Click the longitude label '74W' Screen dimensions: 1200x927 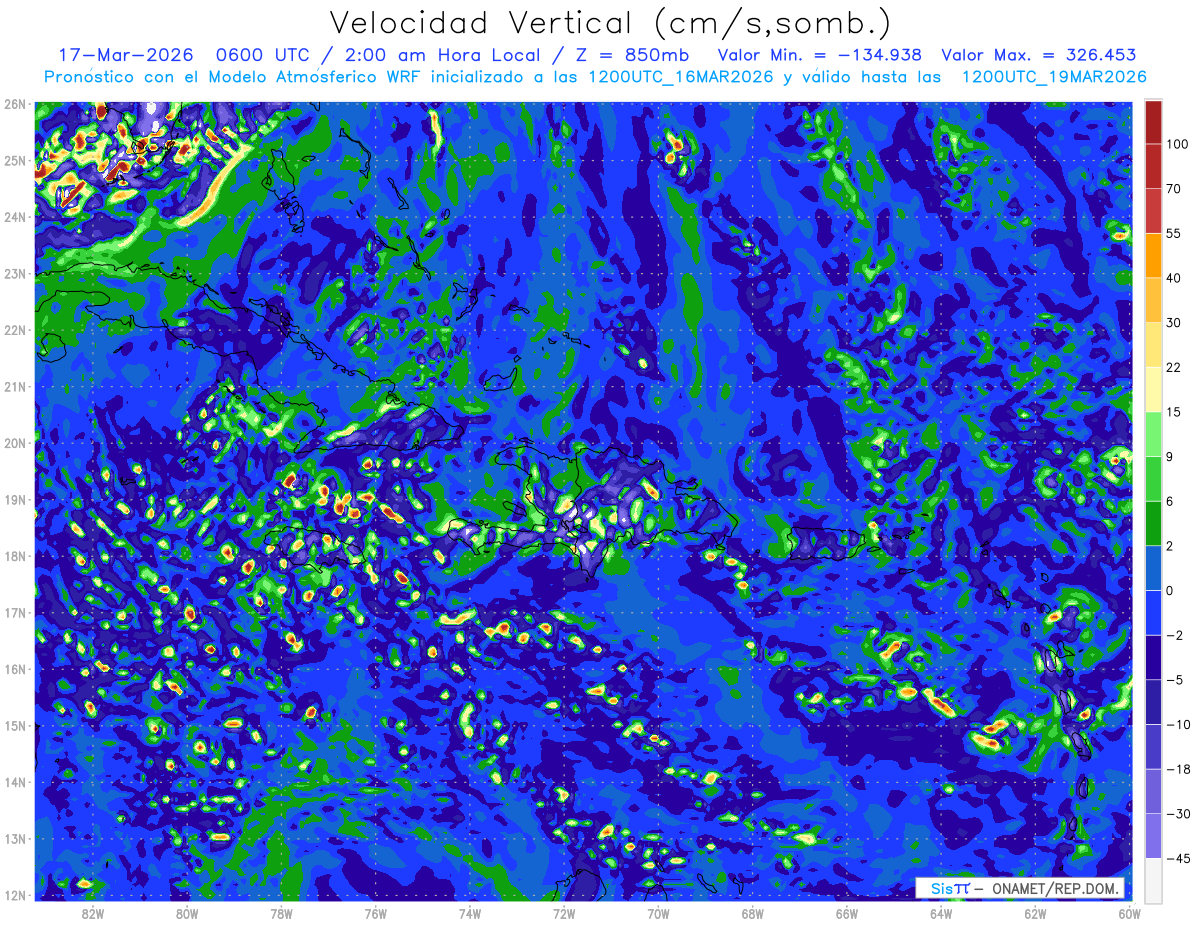pyautogui.click(x=470, y=913)
